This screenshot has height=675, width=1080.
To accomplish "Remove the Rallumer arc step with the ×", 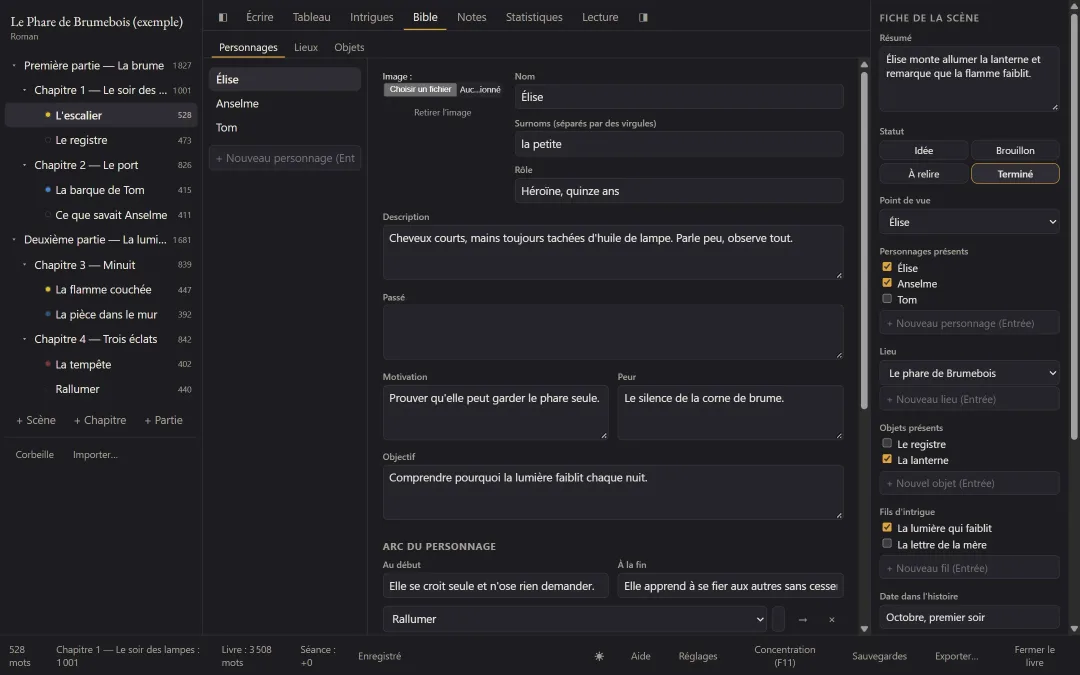I will [x=831, y=619].
